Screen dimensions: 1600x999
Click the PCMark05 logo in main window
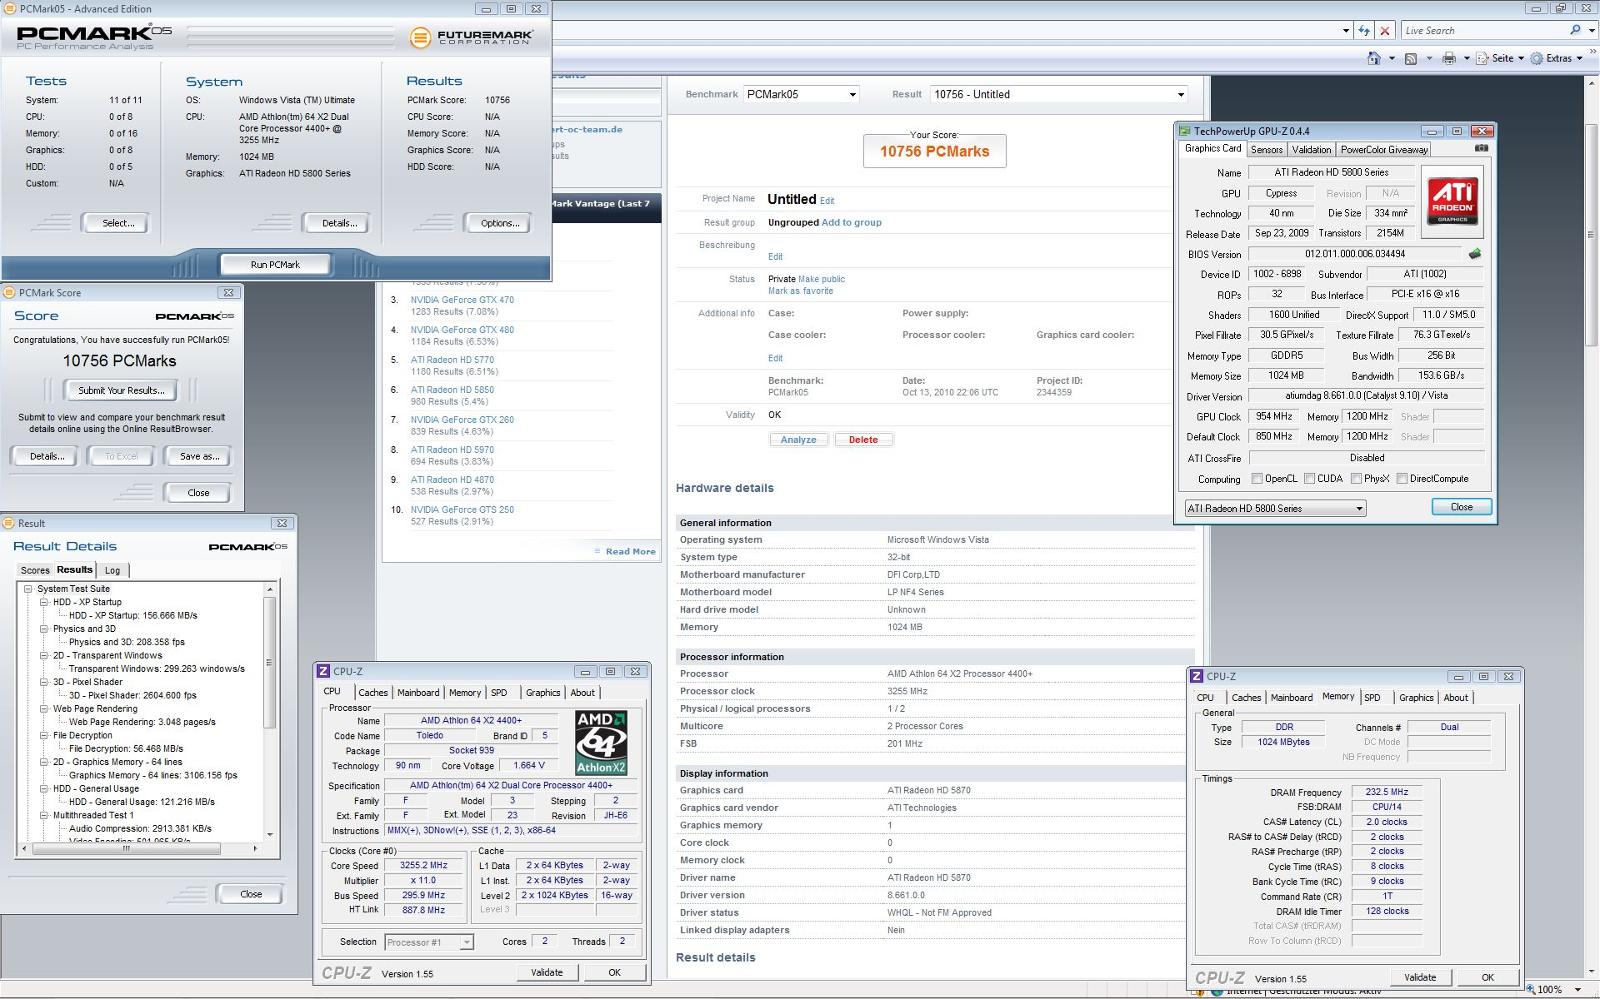click(94, 36)
